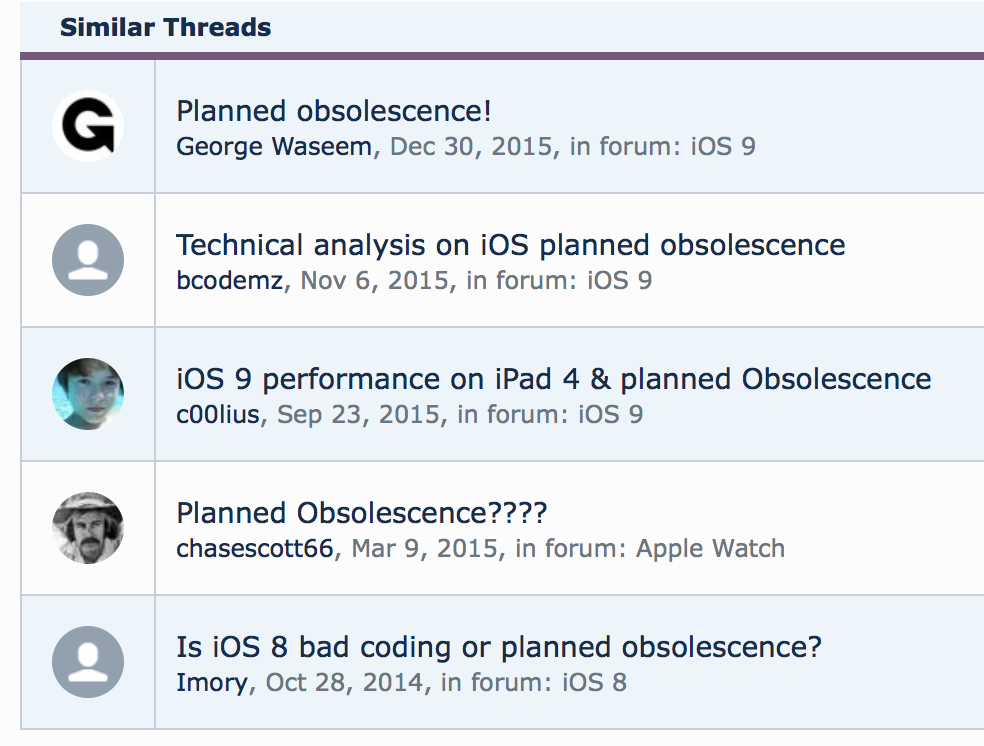The image size is (984, 746).
Task: Open 'Is iOS 8 bad coding' thread
Action: pos(498,647)
